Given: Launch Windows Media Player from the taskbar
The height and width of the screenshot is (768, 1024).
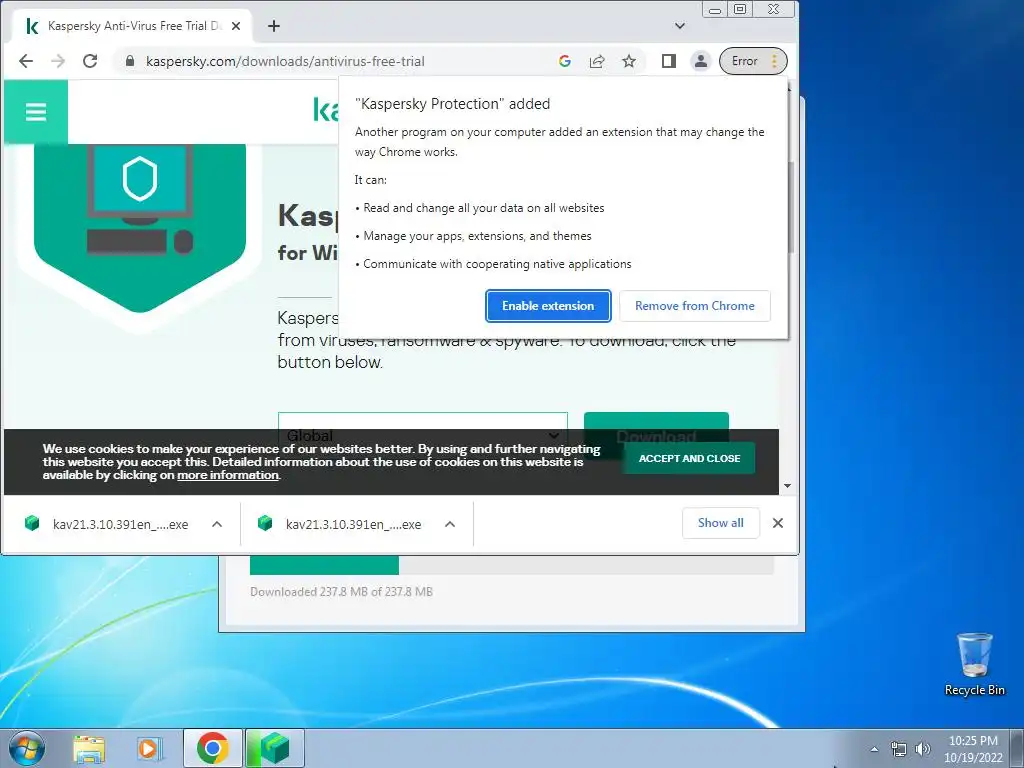Looking at the screenshot, I should click(x=150, y=749).
